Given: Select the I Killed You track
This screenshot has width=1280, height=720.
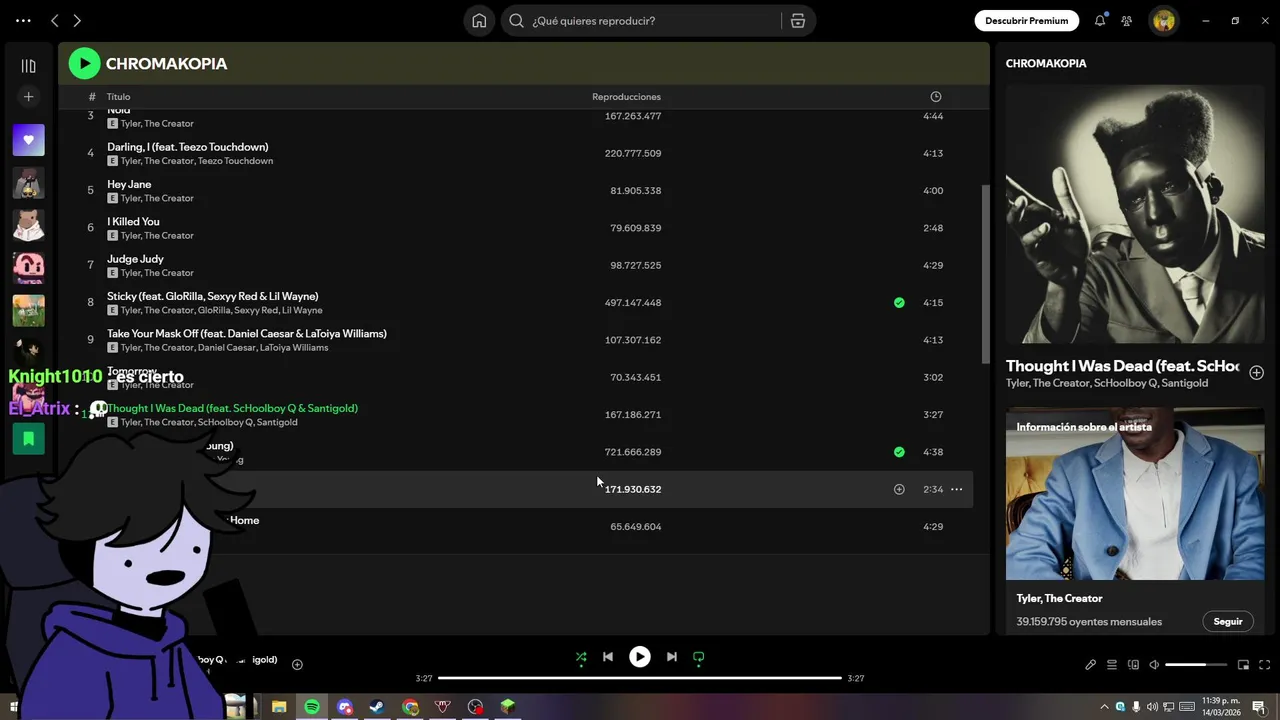Looking at the screenshot, I should (x=133, y=222).
